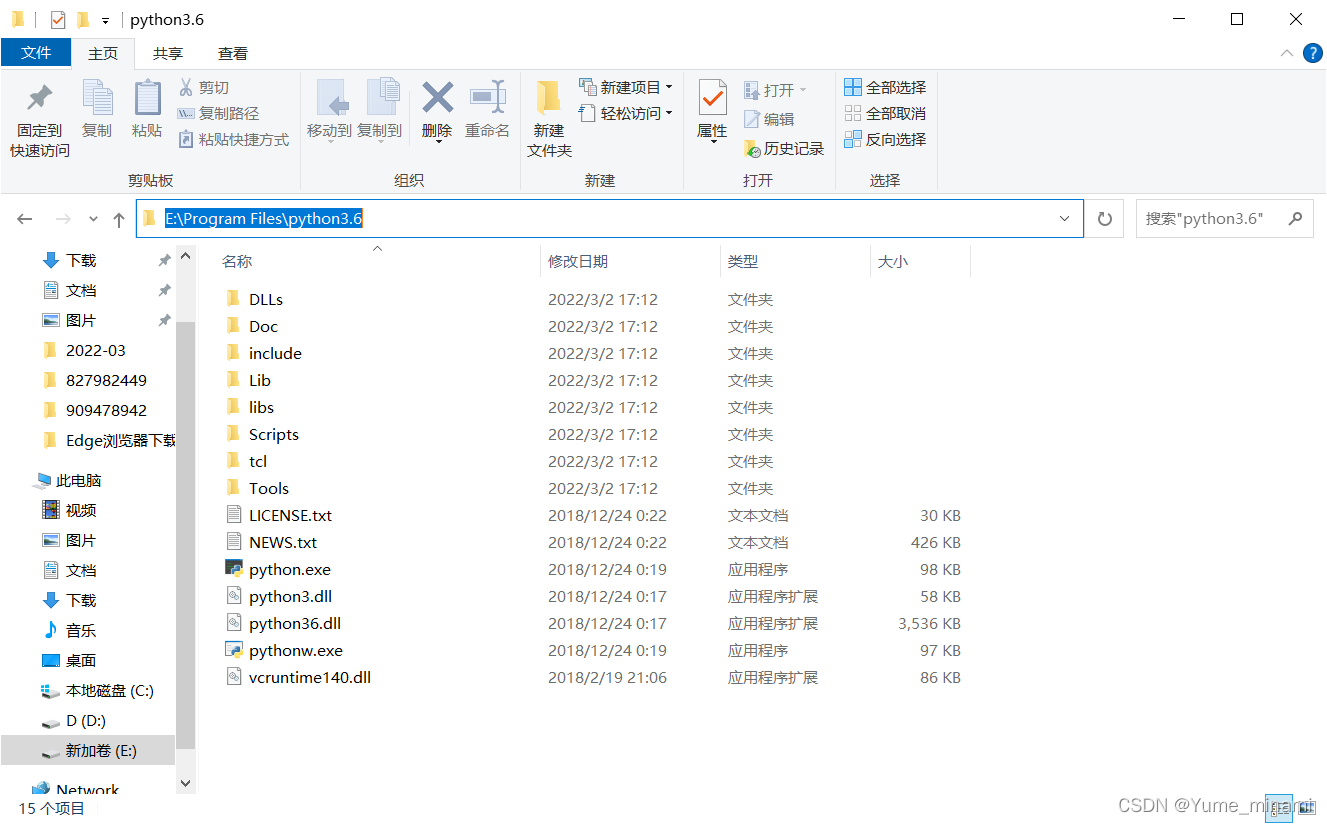1327x824 pixels.
Task: Open D (D:) drive in sidebar
Action: (x=86, y=720)
